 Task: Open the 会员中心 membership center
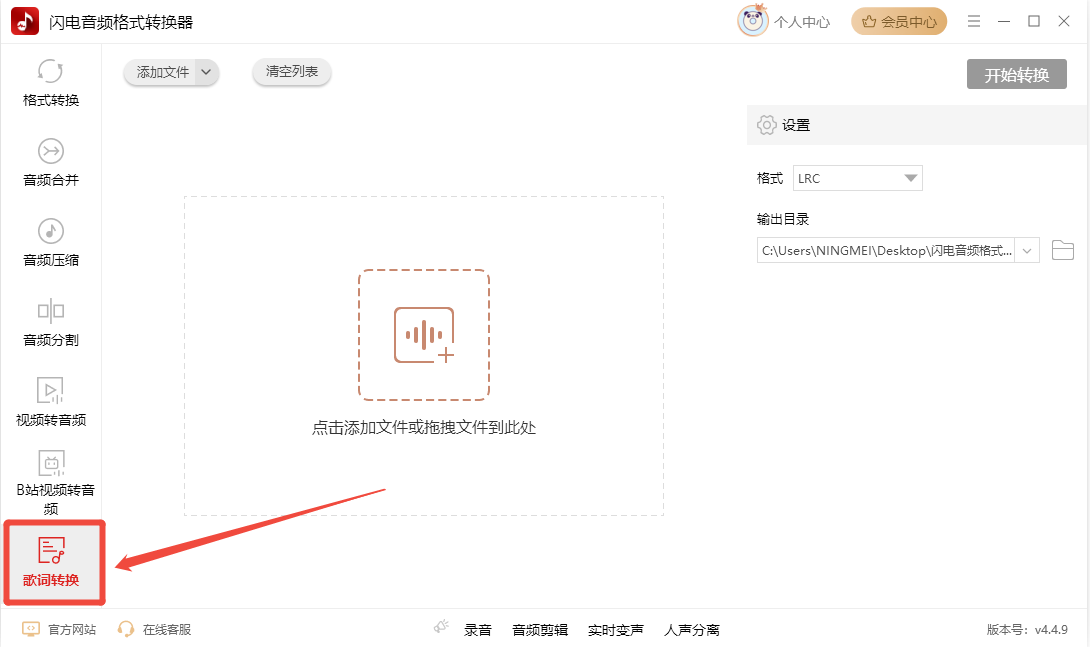(x=899, y=21)
